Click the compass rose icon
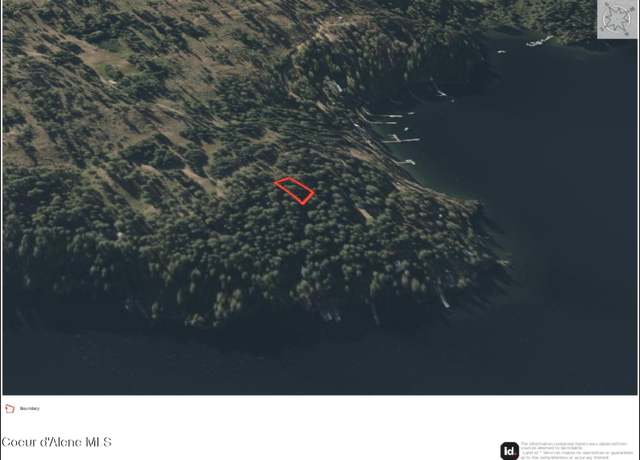The image size is (640, 460). 617,19
